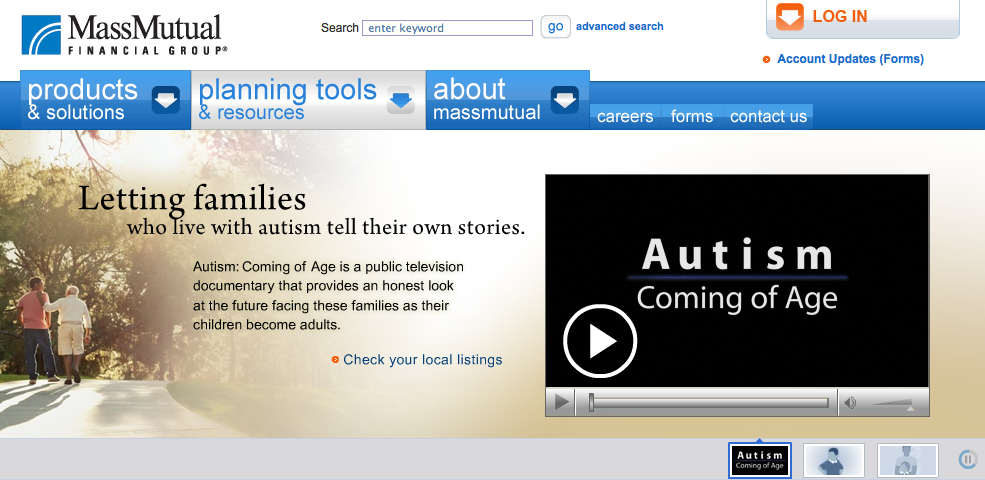Mute video with the speaker icon
Viewport: 985px width, 480px height.
(851, 403)
